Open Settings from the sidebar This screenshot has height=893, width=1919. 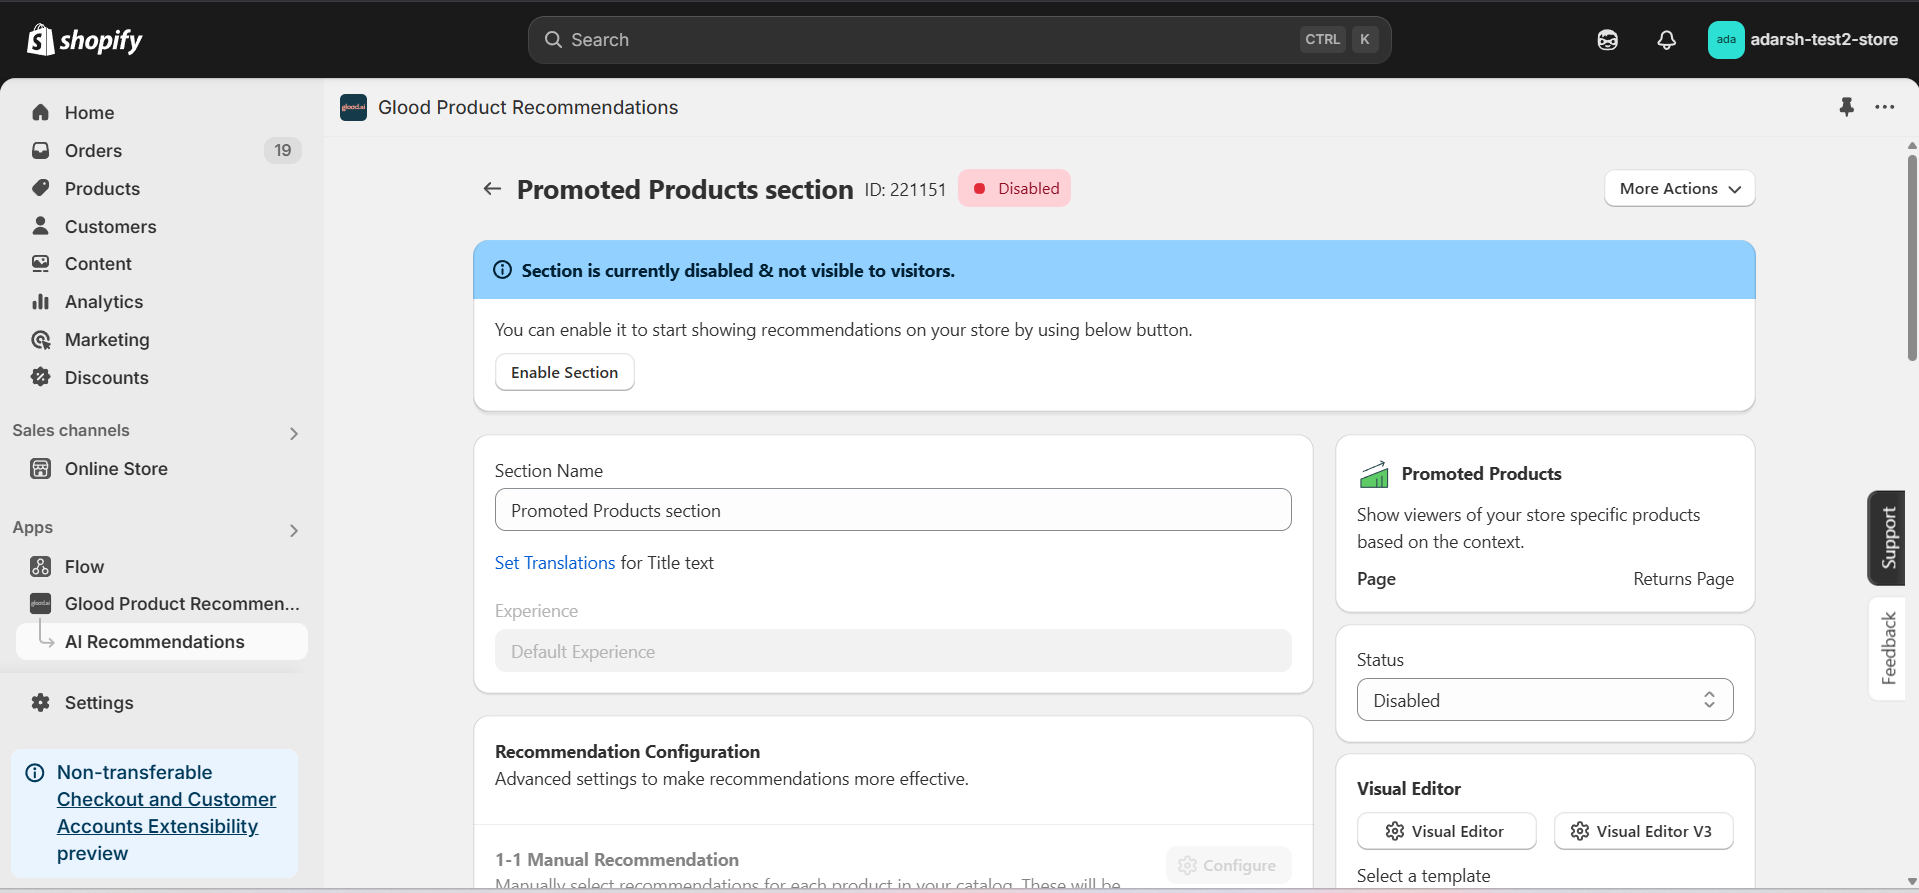[99, 703]
